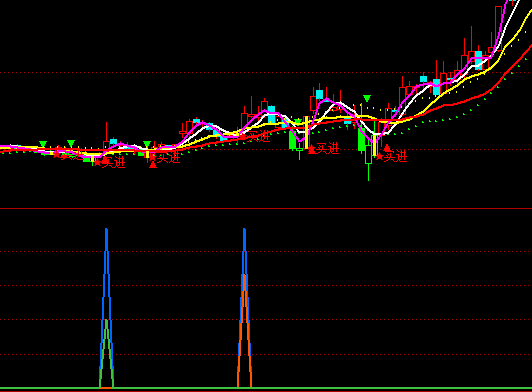Click the red star left of second 买进 label
The width and height of the screenshot is (532, 392).
(x=98, y=163)
